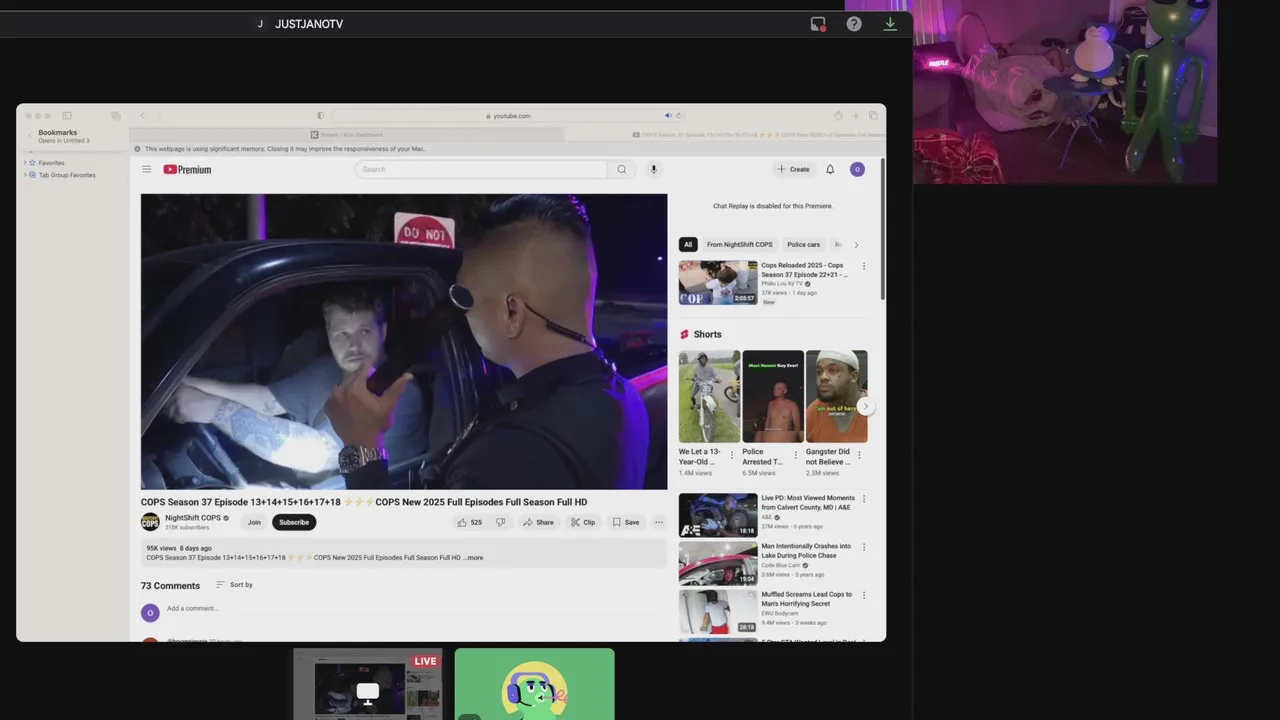Go back in Bookmarks sidebar chevron
The width and height of the screenshot is (1280, 720).
[x=30, y=134]
